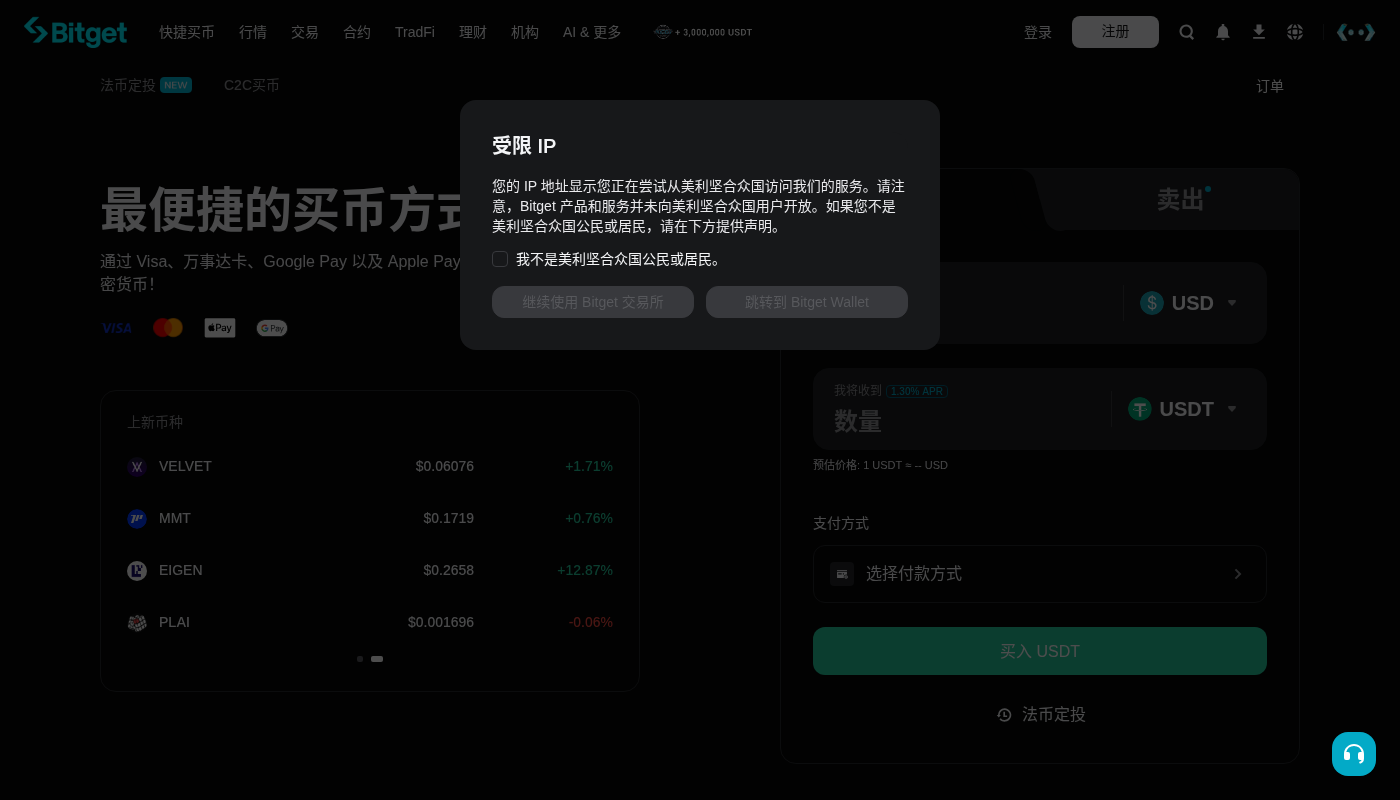The height and width of the screenshot is (800, 1400).
Task: Click the 预估价格 estimate text
Action: [880, 465]
